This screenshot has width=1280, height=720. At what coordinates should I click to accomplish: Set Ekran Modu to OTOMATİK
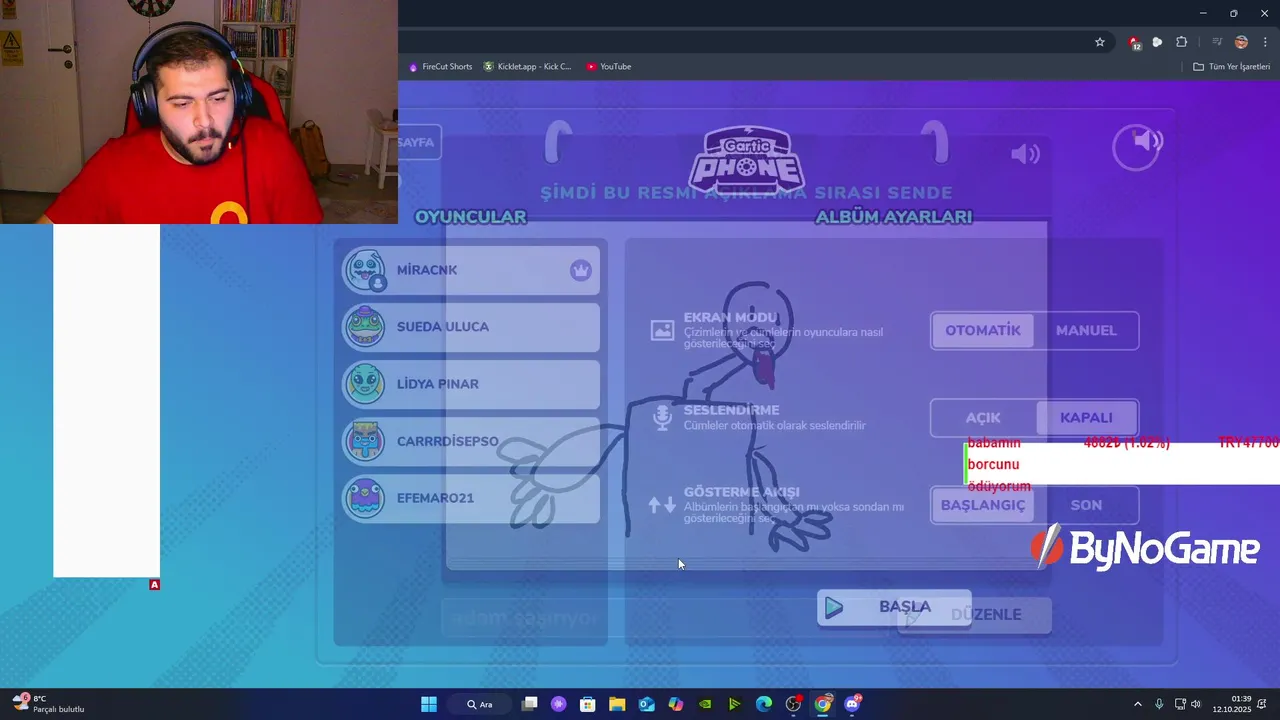tap(983, 330)
